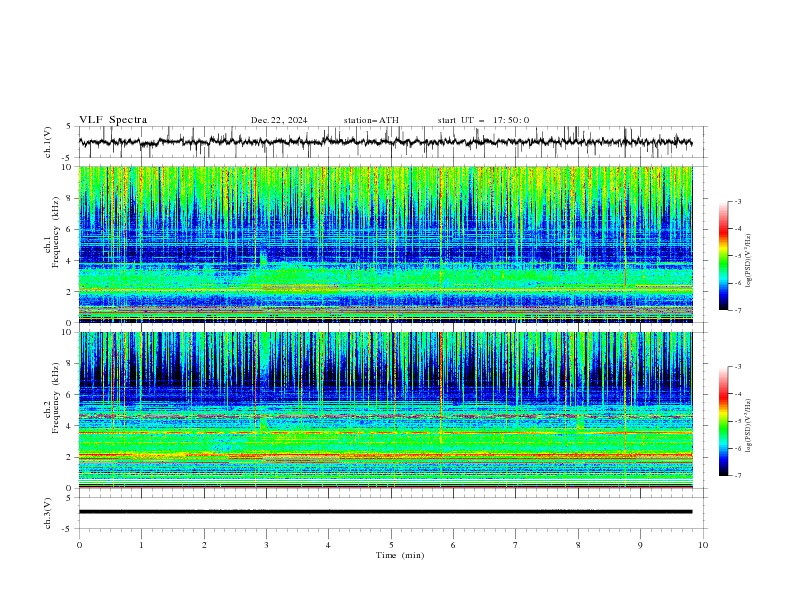This screenshot has width=792, height=612.
Task: Click tick label '3' on the Time axis
Action: click(x=266, y=545)
